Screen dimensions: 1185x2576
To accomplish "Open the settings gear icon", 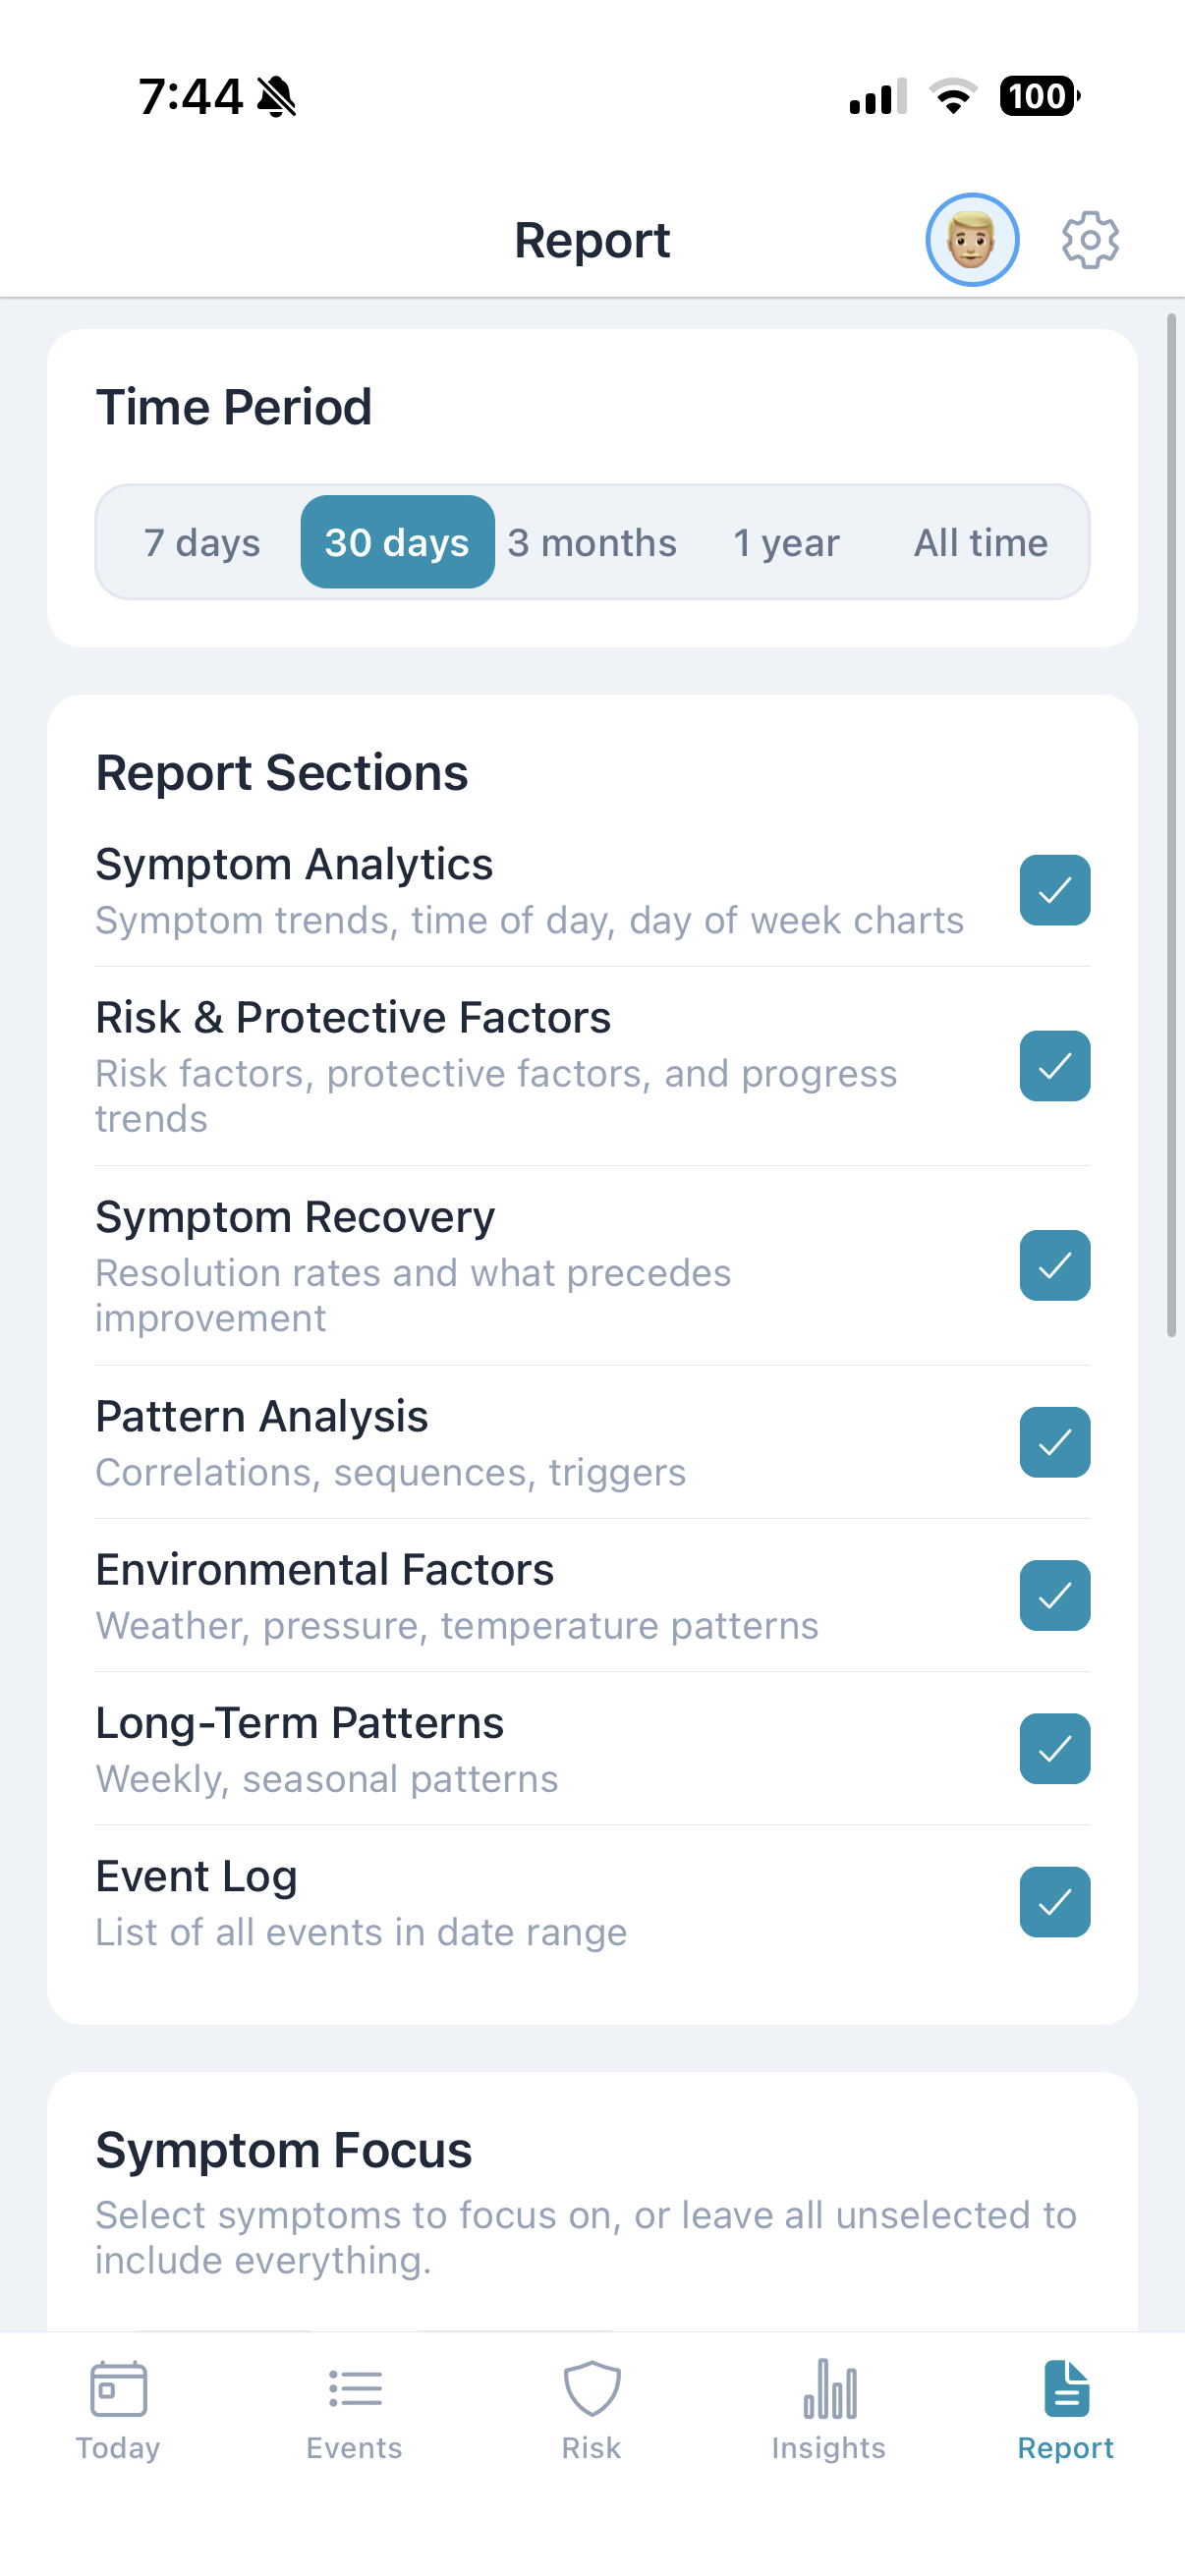I will pyautogui.click(x=1091, y=239).
